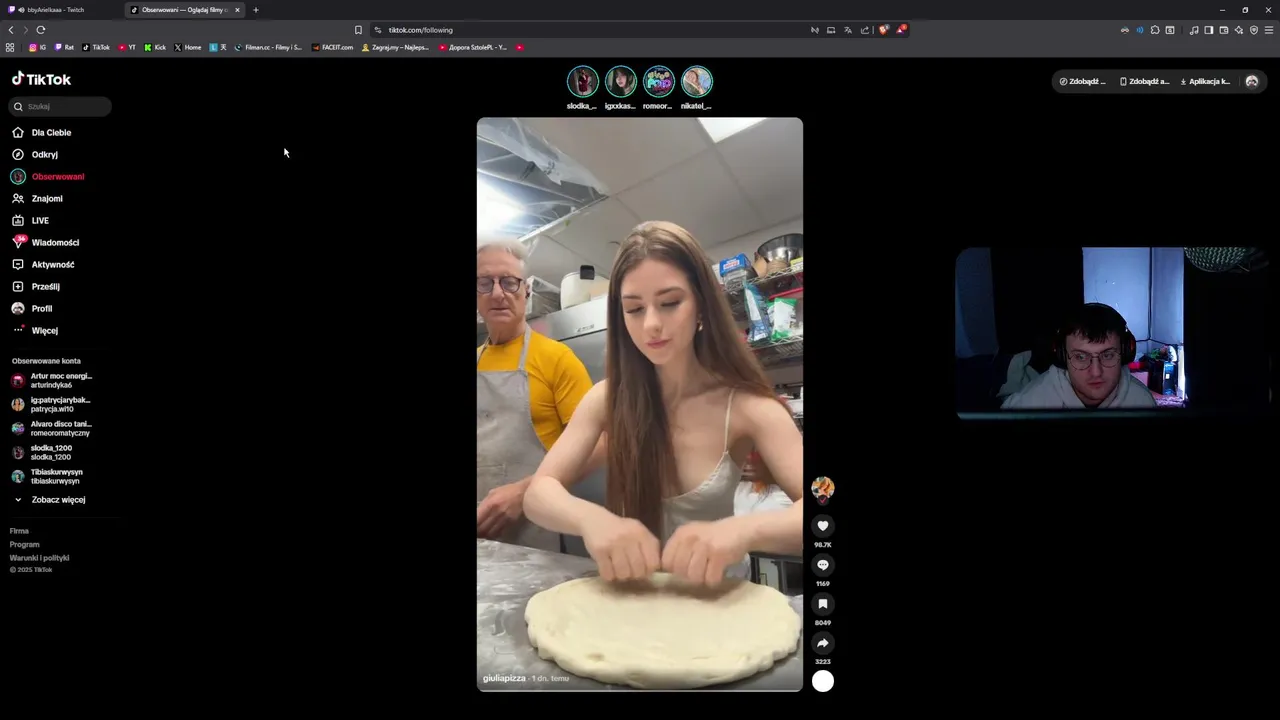Open TikTok bookmark
Screen dimensions: 1280x720
(96, 47)
